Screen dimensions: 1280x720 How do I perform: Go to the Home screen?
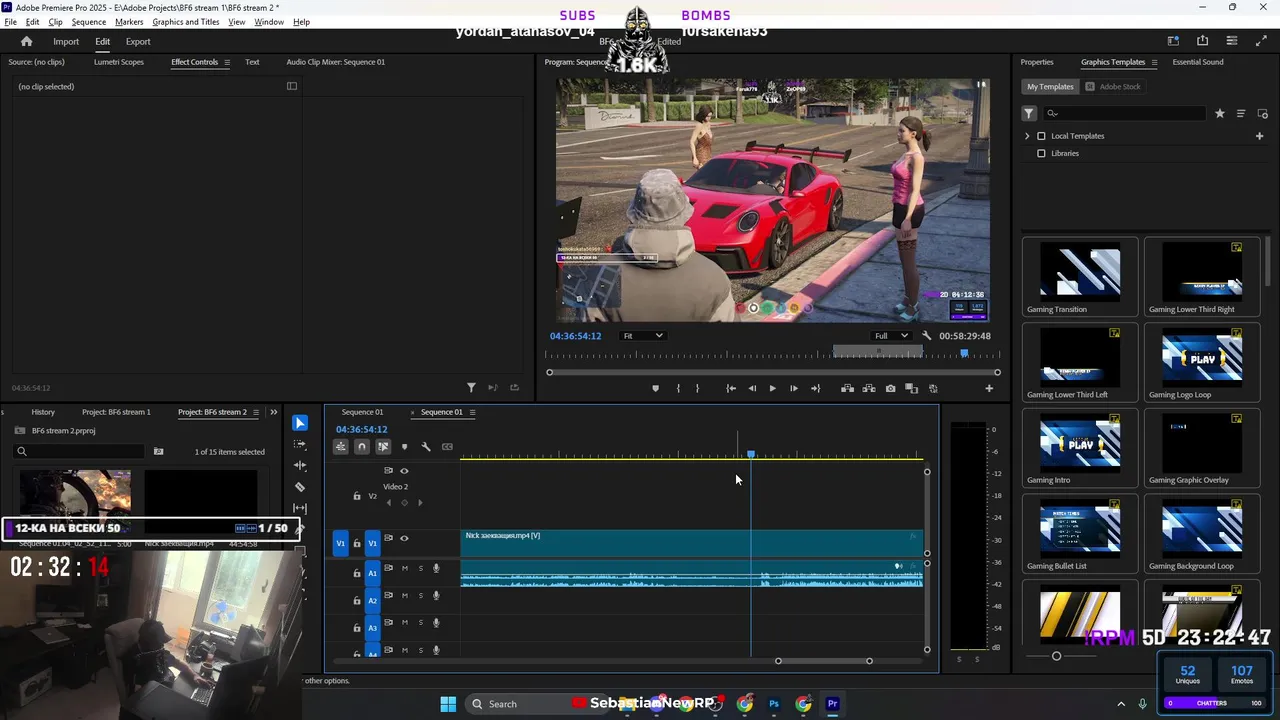tap(27, 42)
